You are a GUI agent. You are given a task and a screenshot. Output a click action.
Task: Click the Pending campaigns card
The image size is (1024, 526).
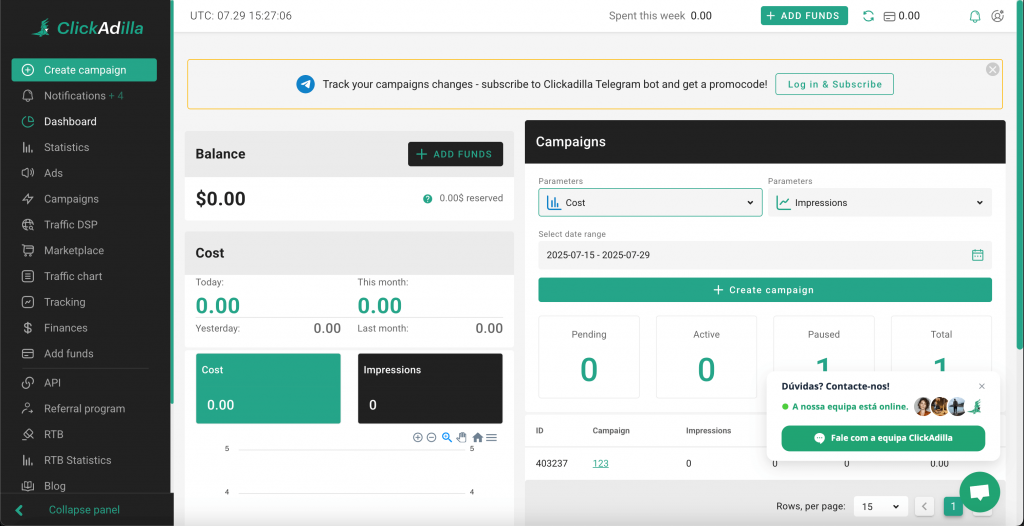(589, 357)
